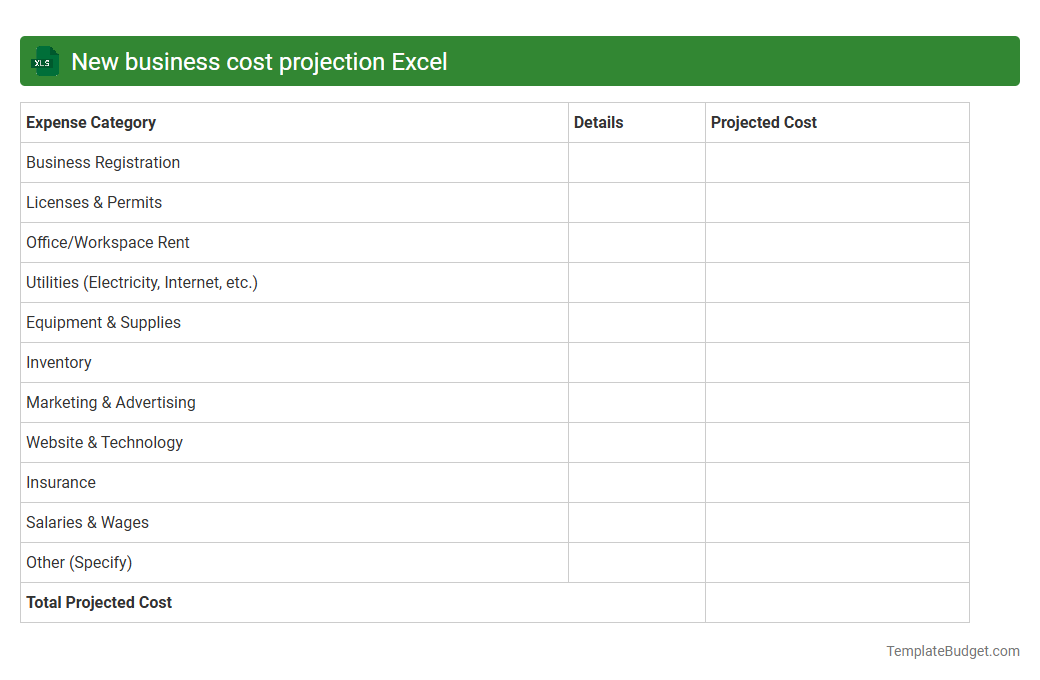Screen dimensions: 1040x680
Task: Select the Salaries & Wages category
Action: 87,522
